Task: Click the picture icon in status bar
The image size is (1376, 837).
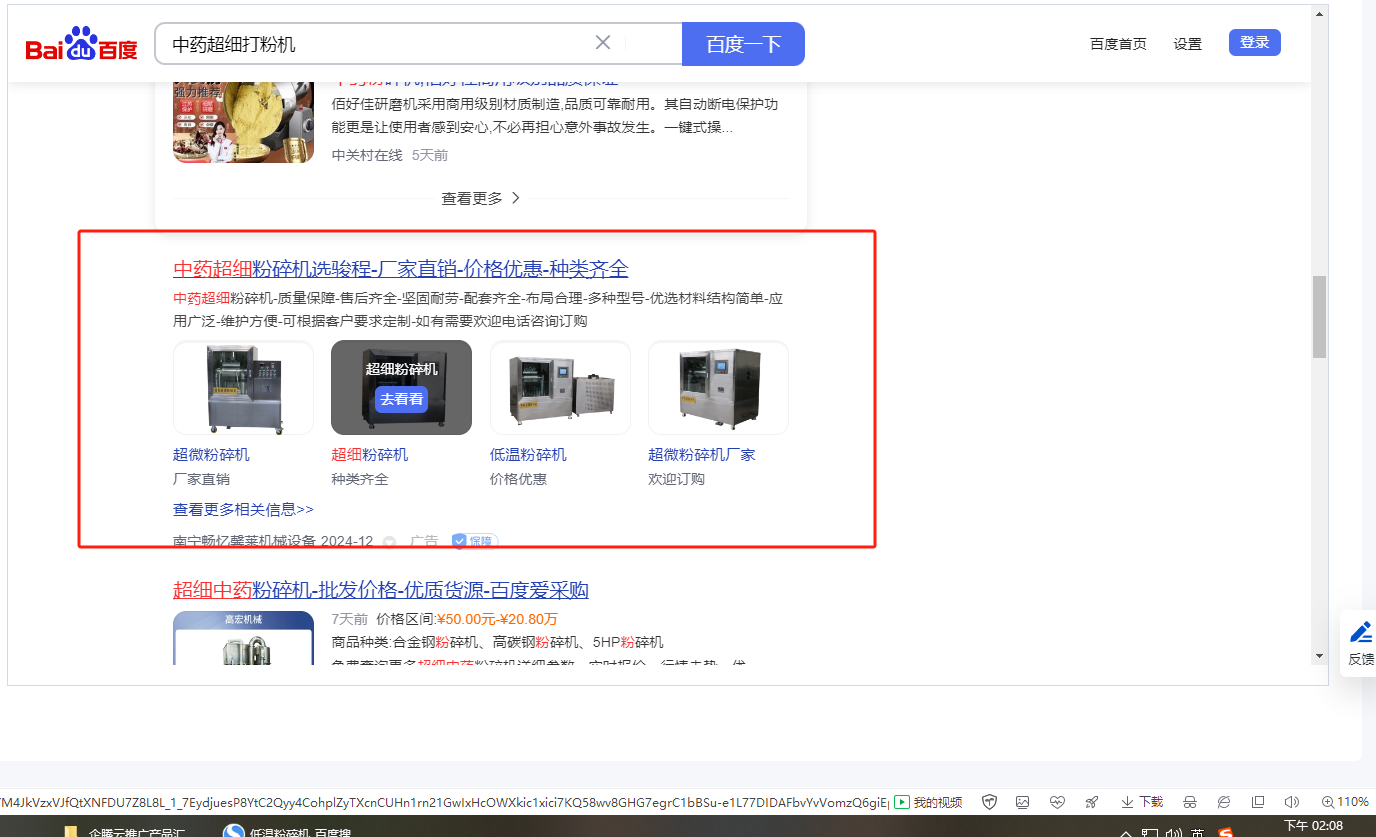Action: [1022, 802]
